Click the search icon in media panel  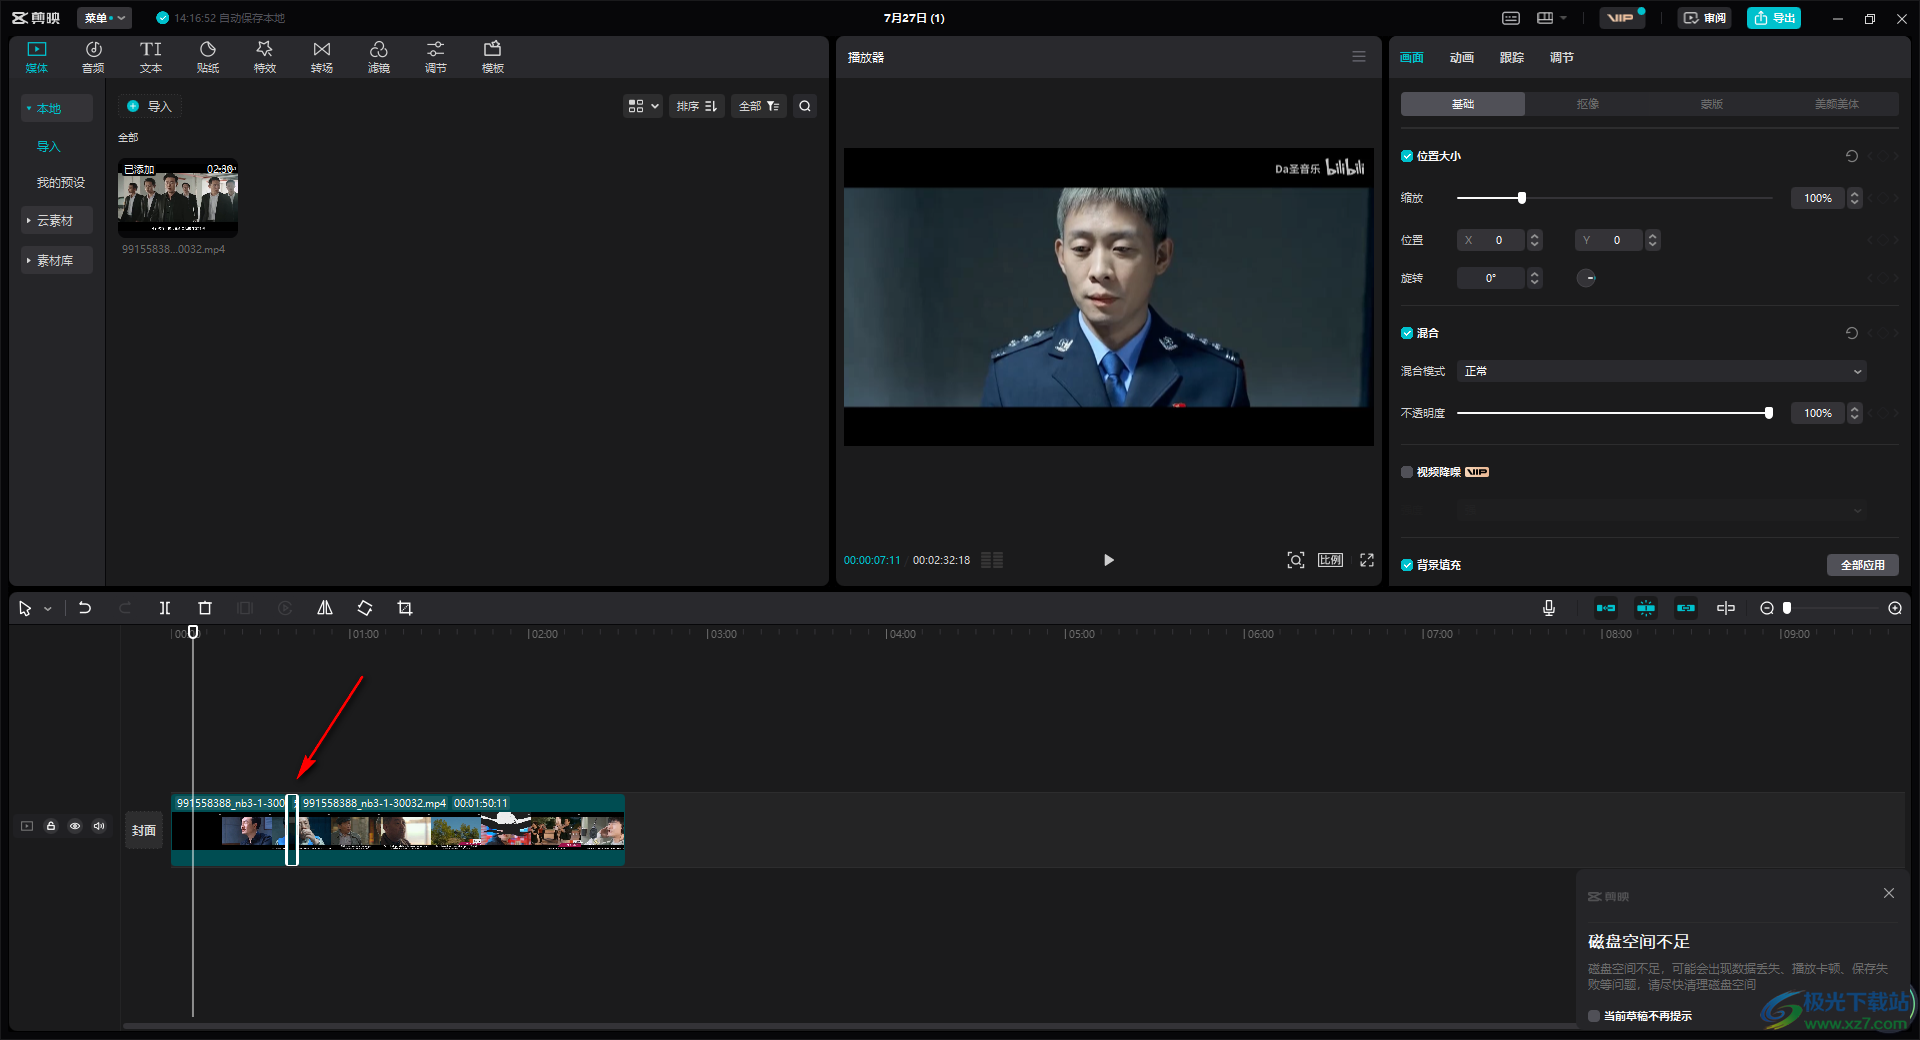point(805,106)
